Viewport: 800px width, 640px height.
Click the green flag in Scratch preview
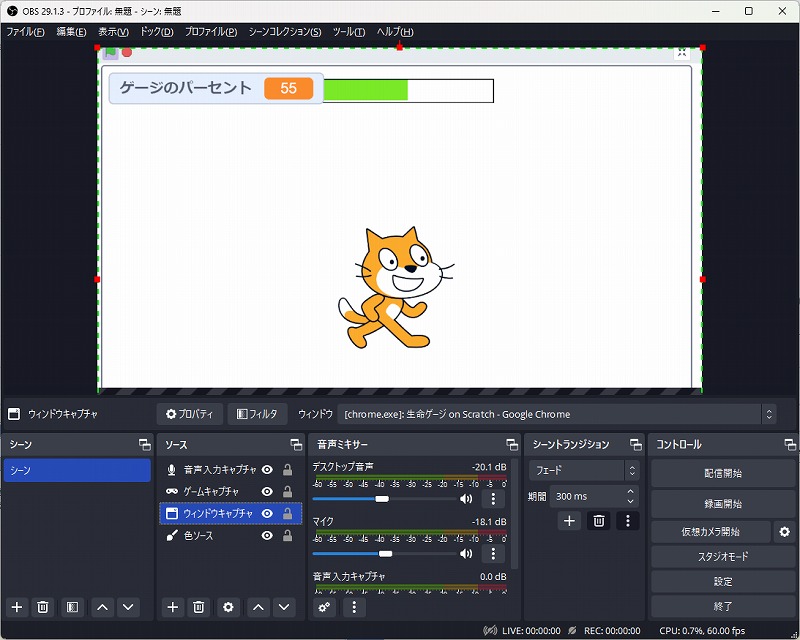point(110,52)
